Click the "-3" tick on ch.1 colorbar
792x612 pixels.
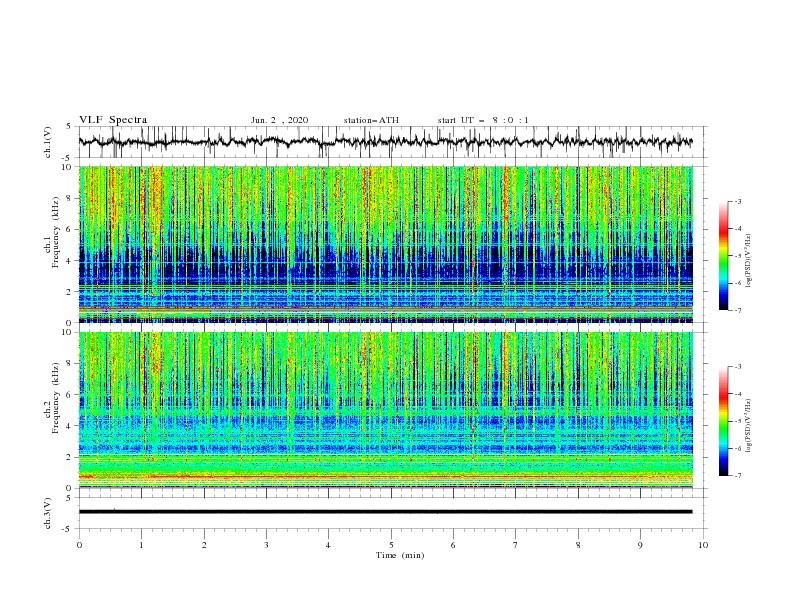pyautogui.click(x=738, y=201)
